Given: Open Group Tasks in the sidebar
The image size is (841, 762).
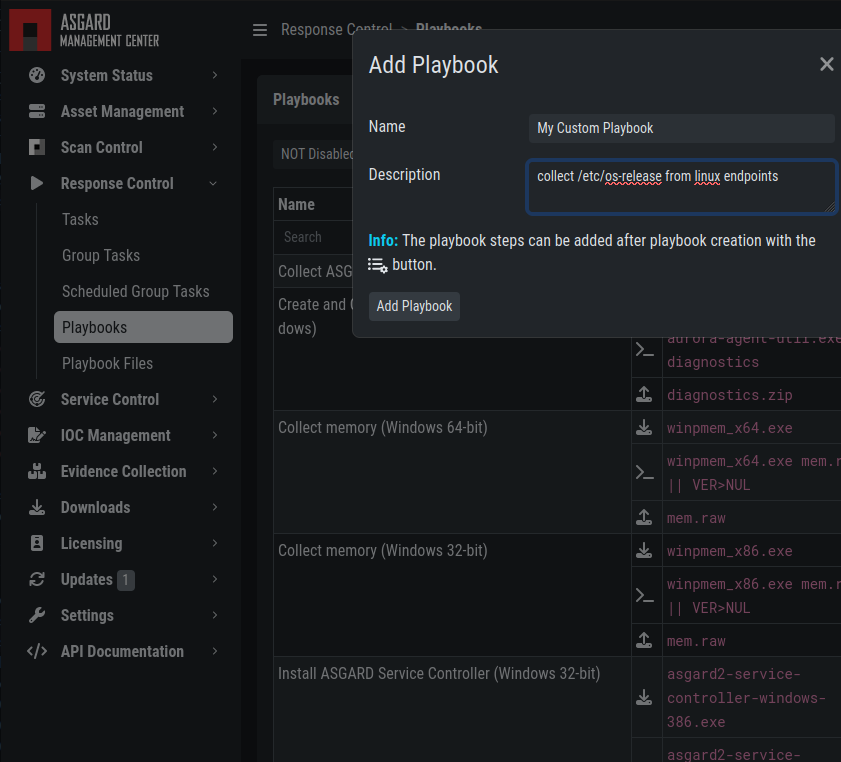Looking at the screenshot, I should [101, 255].
